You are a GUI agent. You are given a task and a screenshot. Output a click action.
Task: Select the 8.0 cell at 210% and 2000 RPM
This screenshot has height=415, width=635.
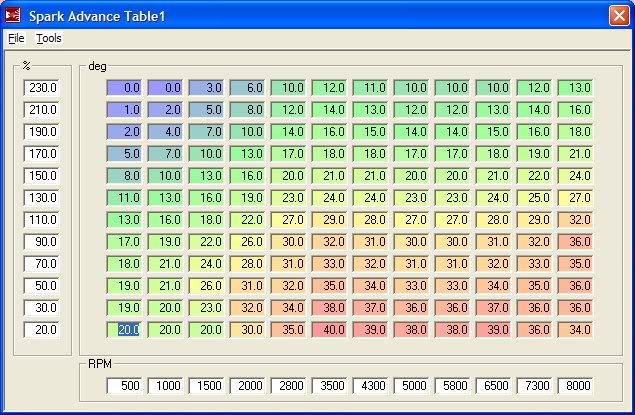247,110
